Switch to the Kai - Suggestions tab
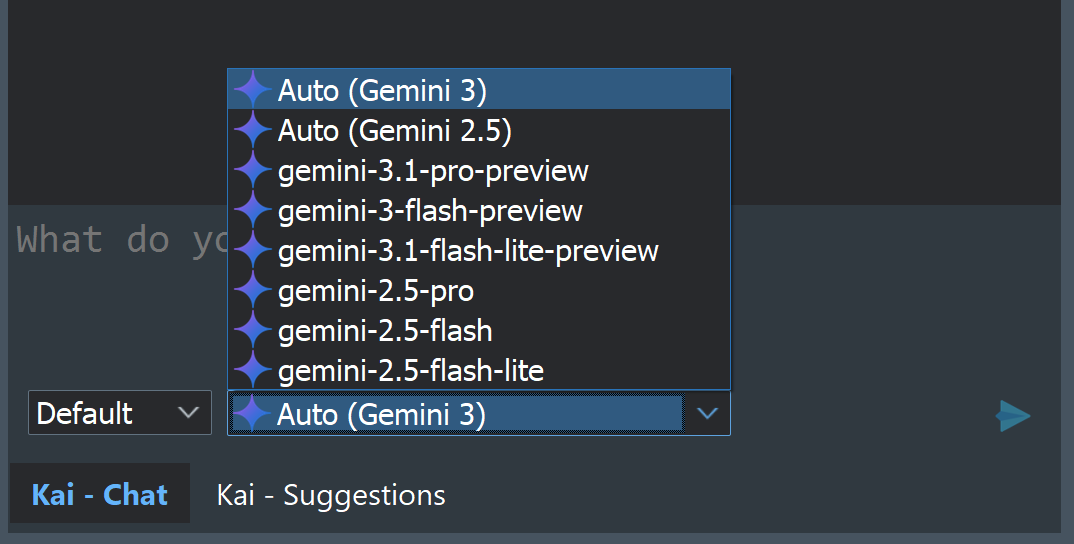 tap(331, 494)
